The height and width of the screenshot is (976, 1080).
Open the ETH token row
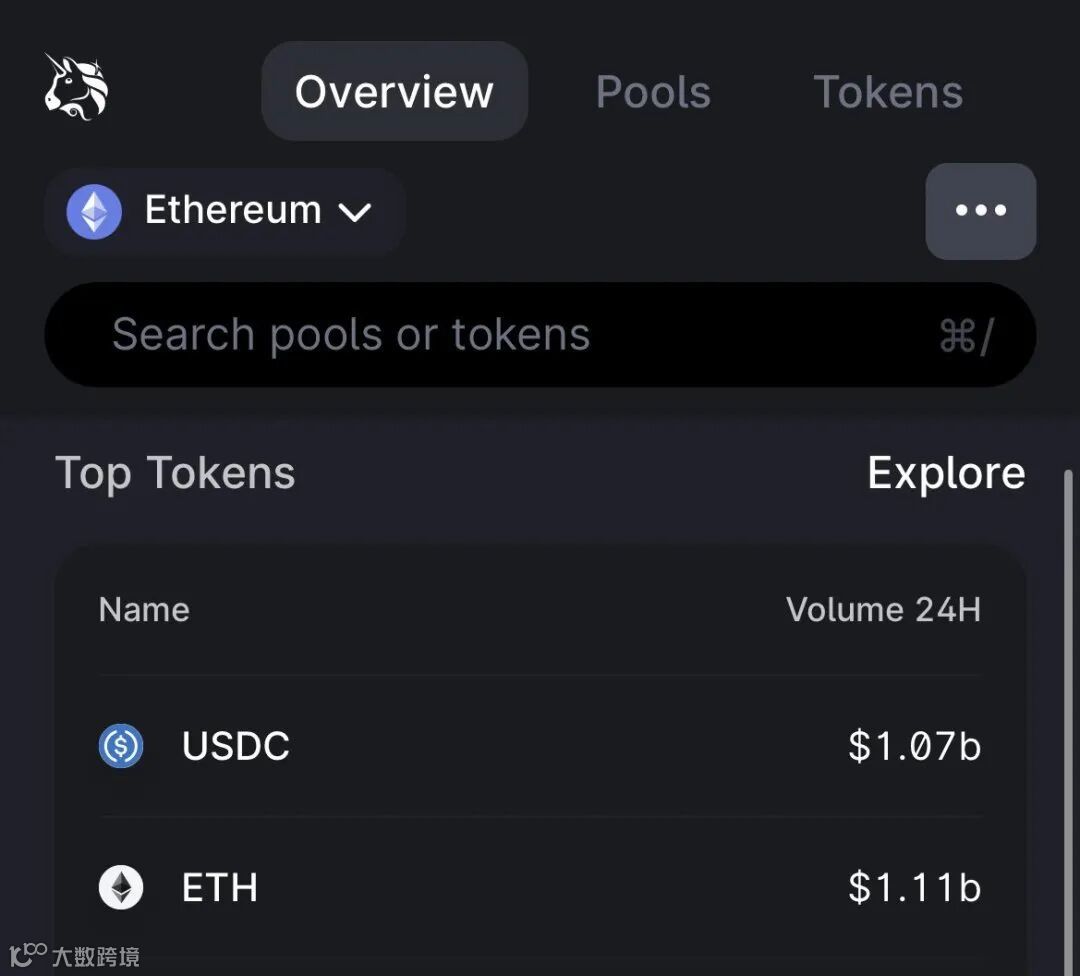click(541, 887)
